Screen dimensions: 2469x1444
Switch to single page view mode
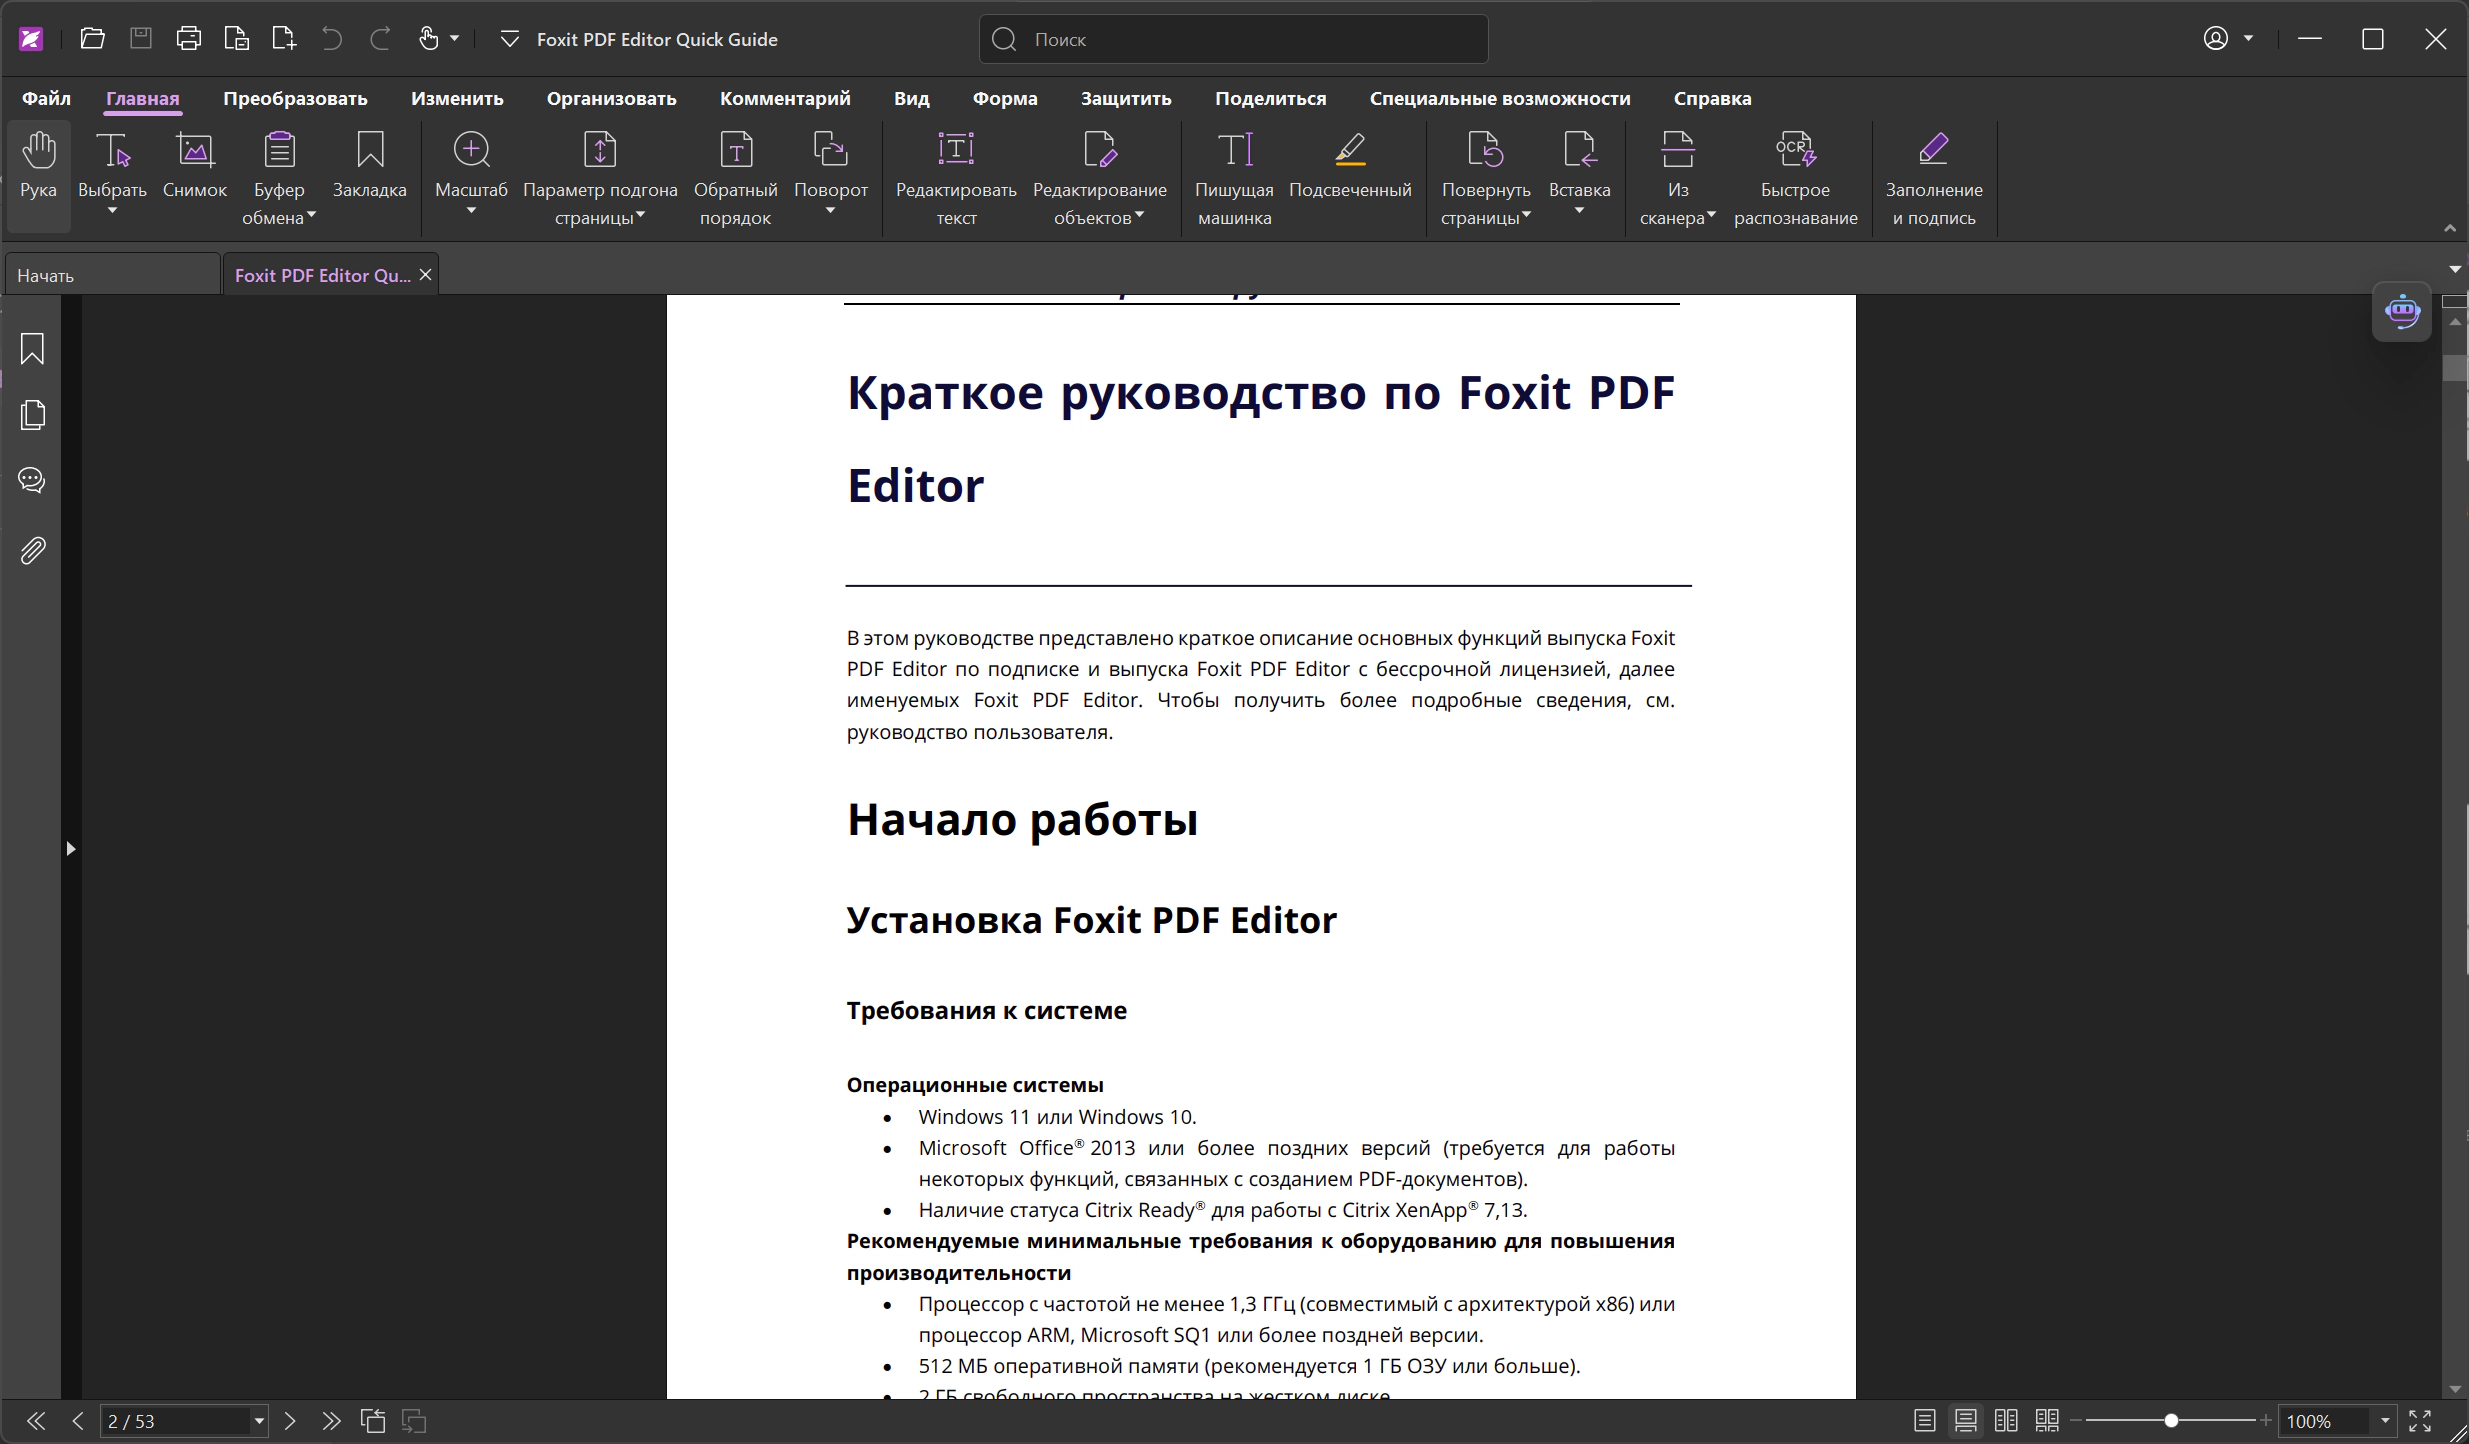point(1924,1421)
